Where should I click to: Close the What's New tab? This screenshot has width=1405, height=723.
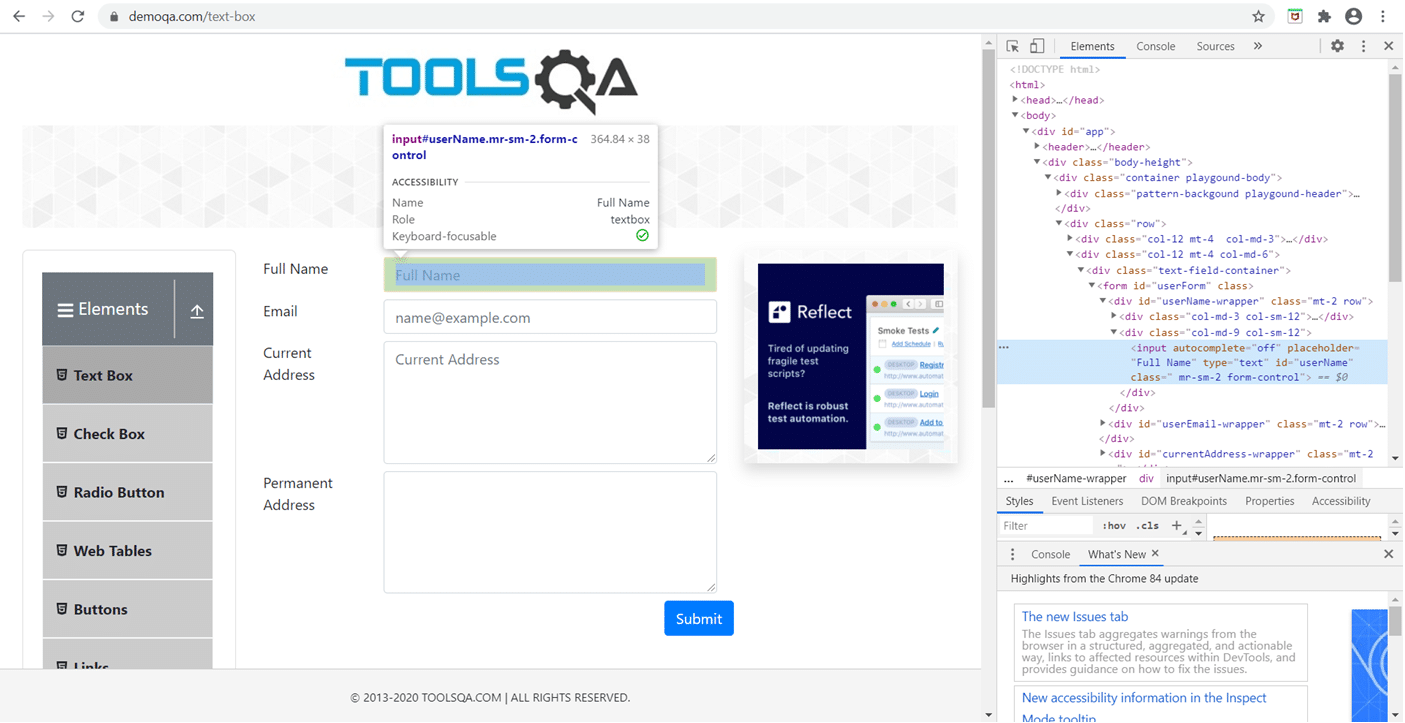coord(1155,553)
